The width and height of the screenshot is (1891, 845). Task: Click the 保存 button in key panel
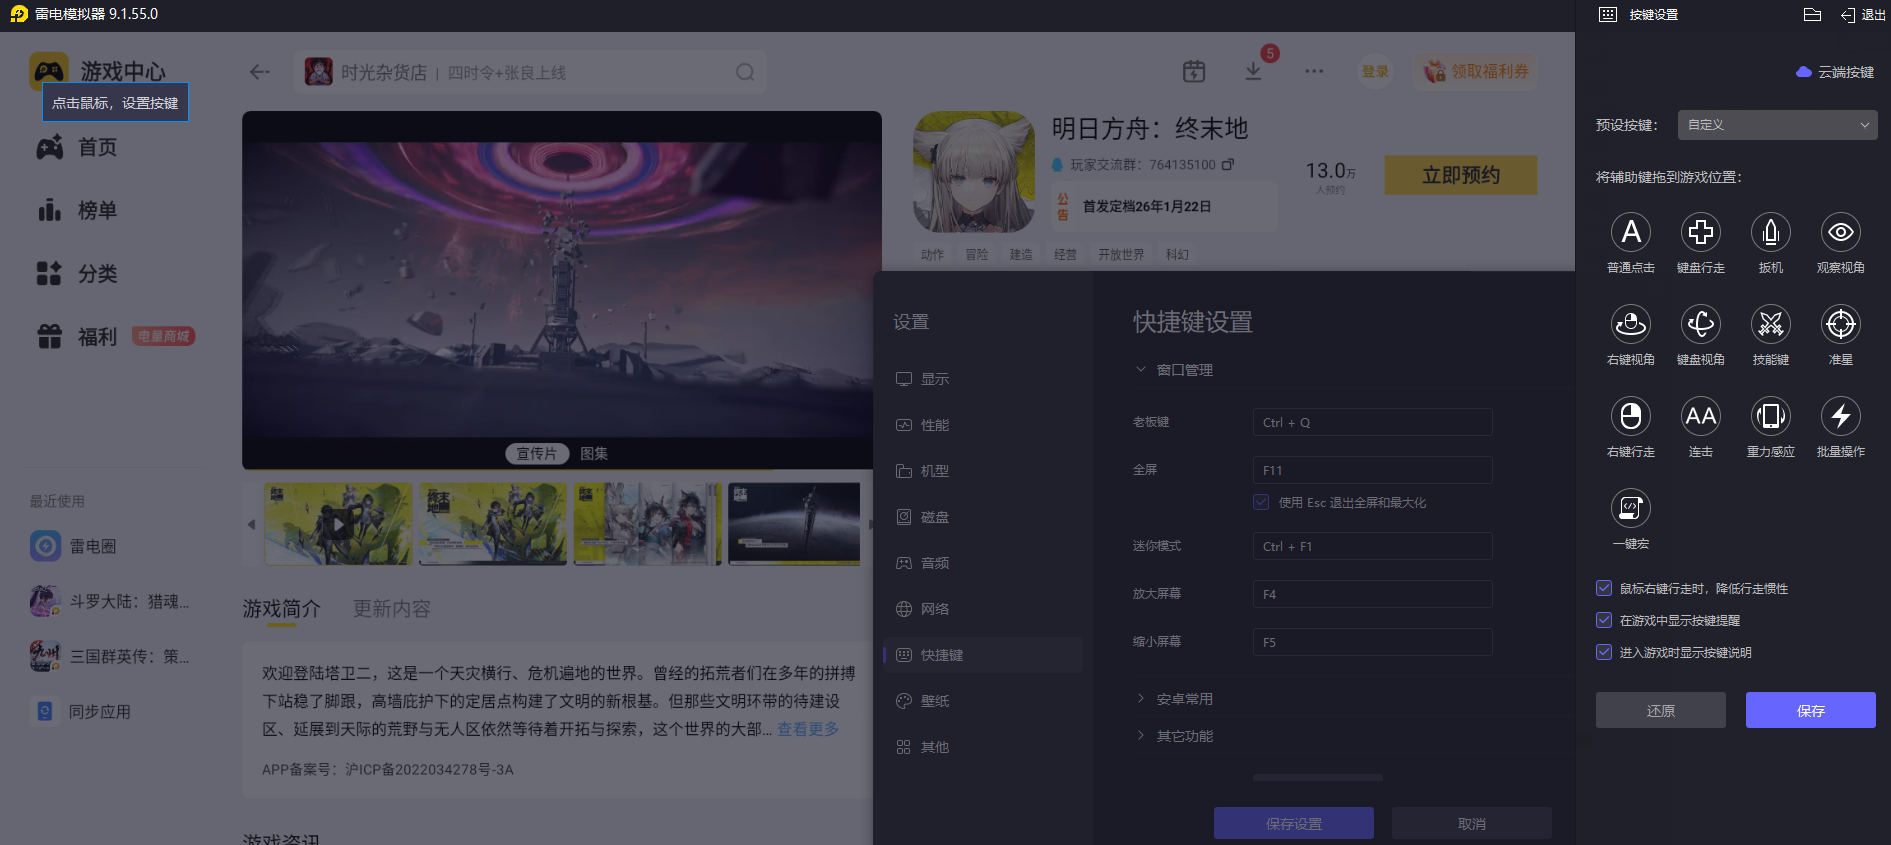click(1811, 710)
